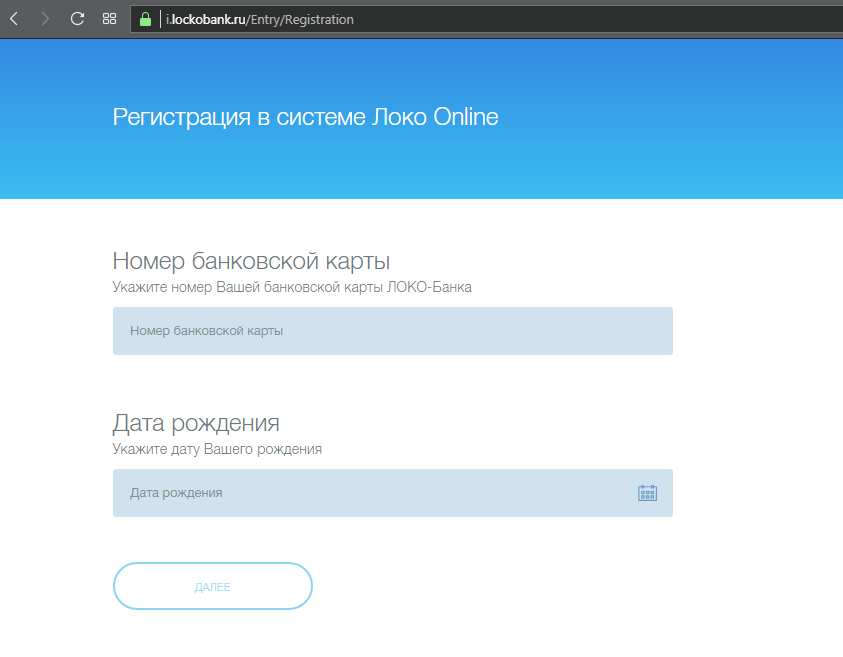The width and height of the screenshot is (843, 657).
Task: Click into the Дата рождения input field
Action: pos(370,493)
